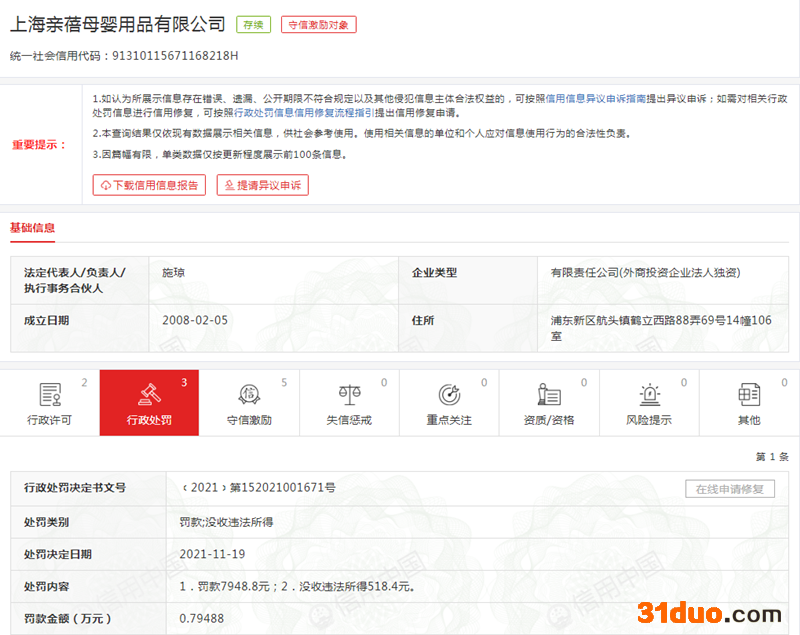Screen dimensions: 800x635
Task: Click the 在线申请修复 button
Action: tap(729, 489)
